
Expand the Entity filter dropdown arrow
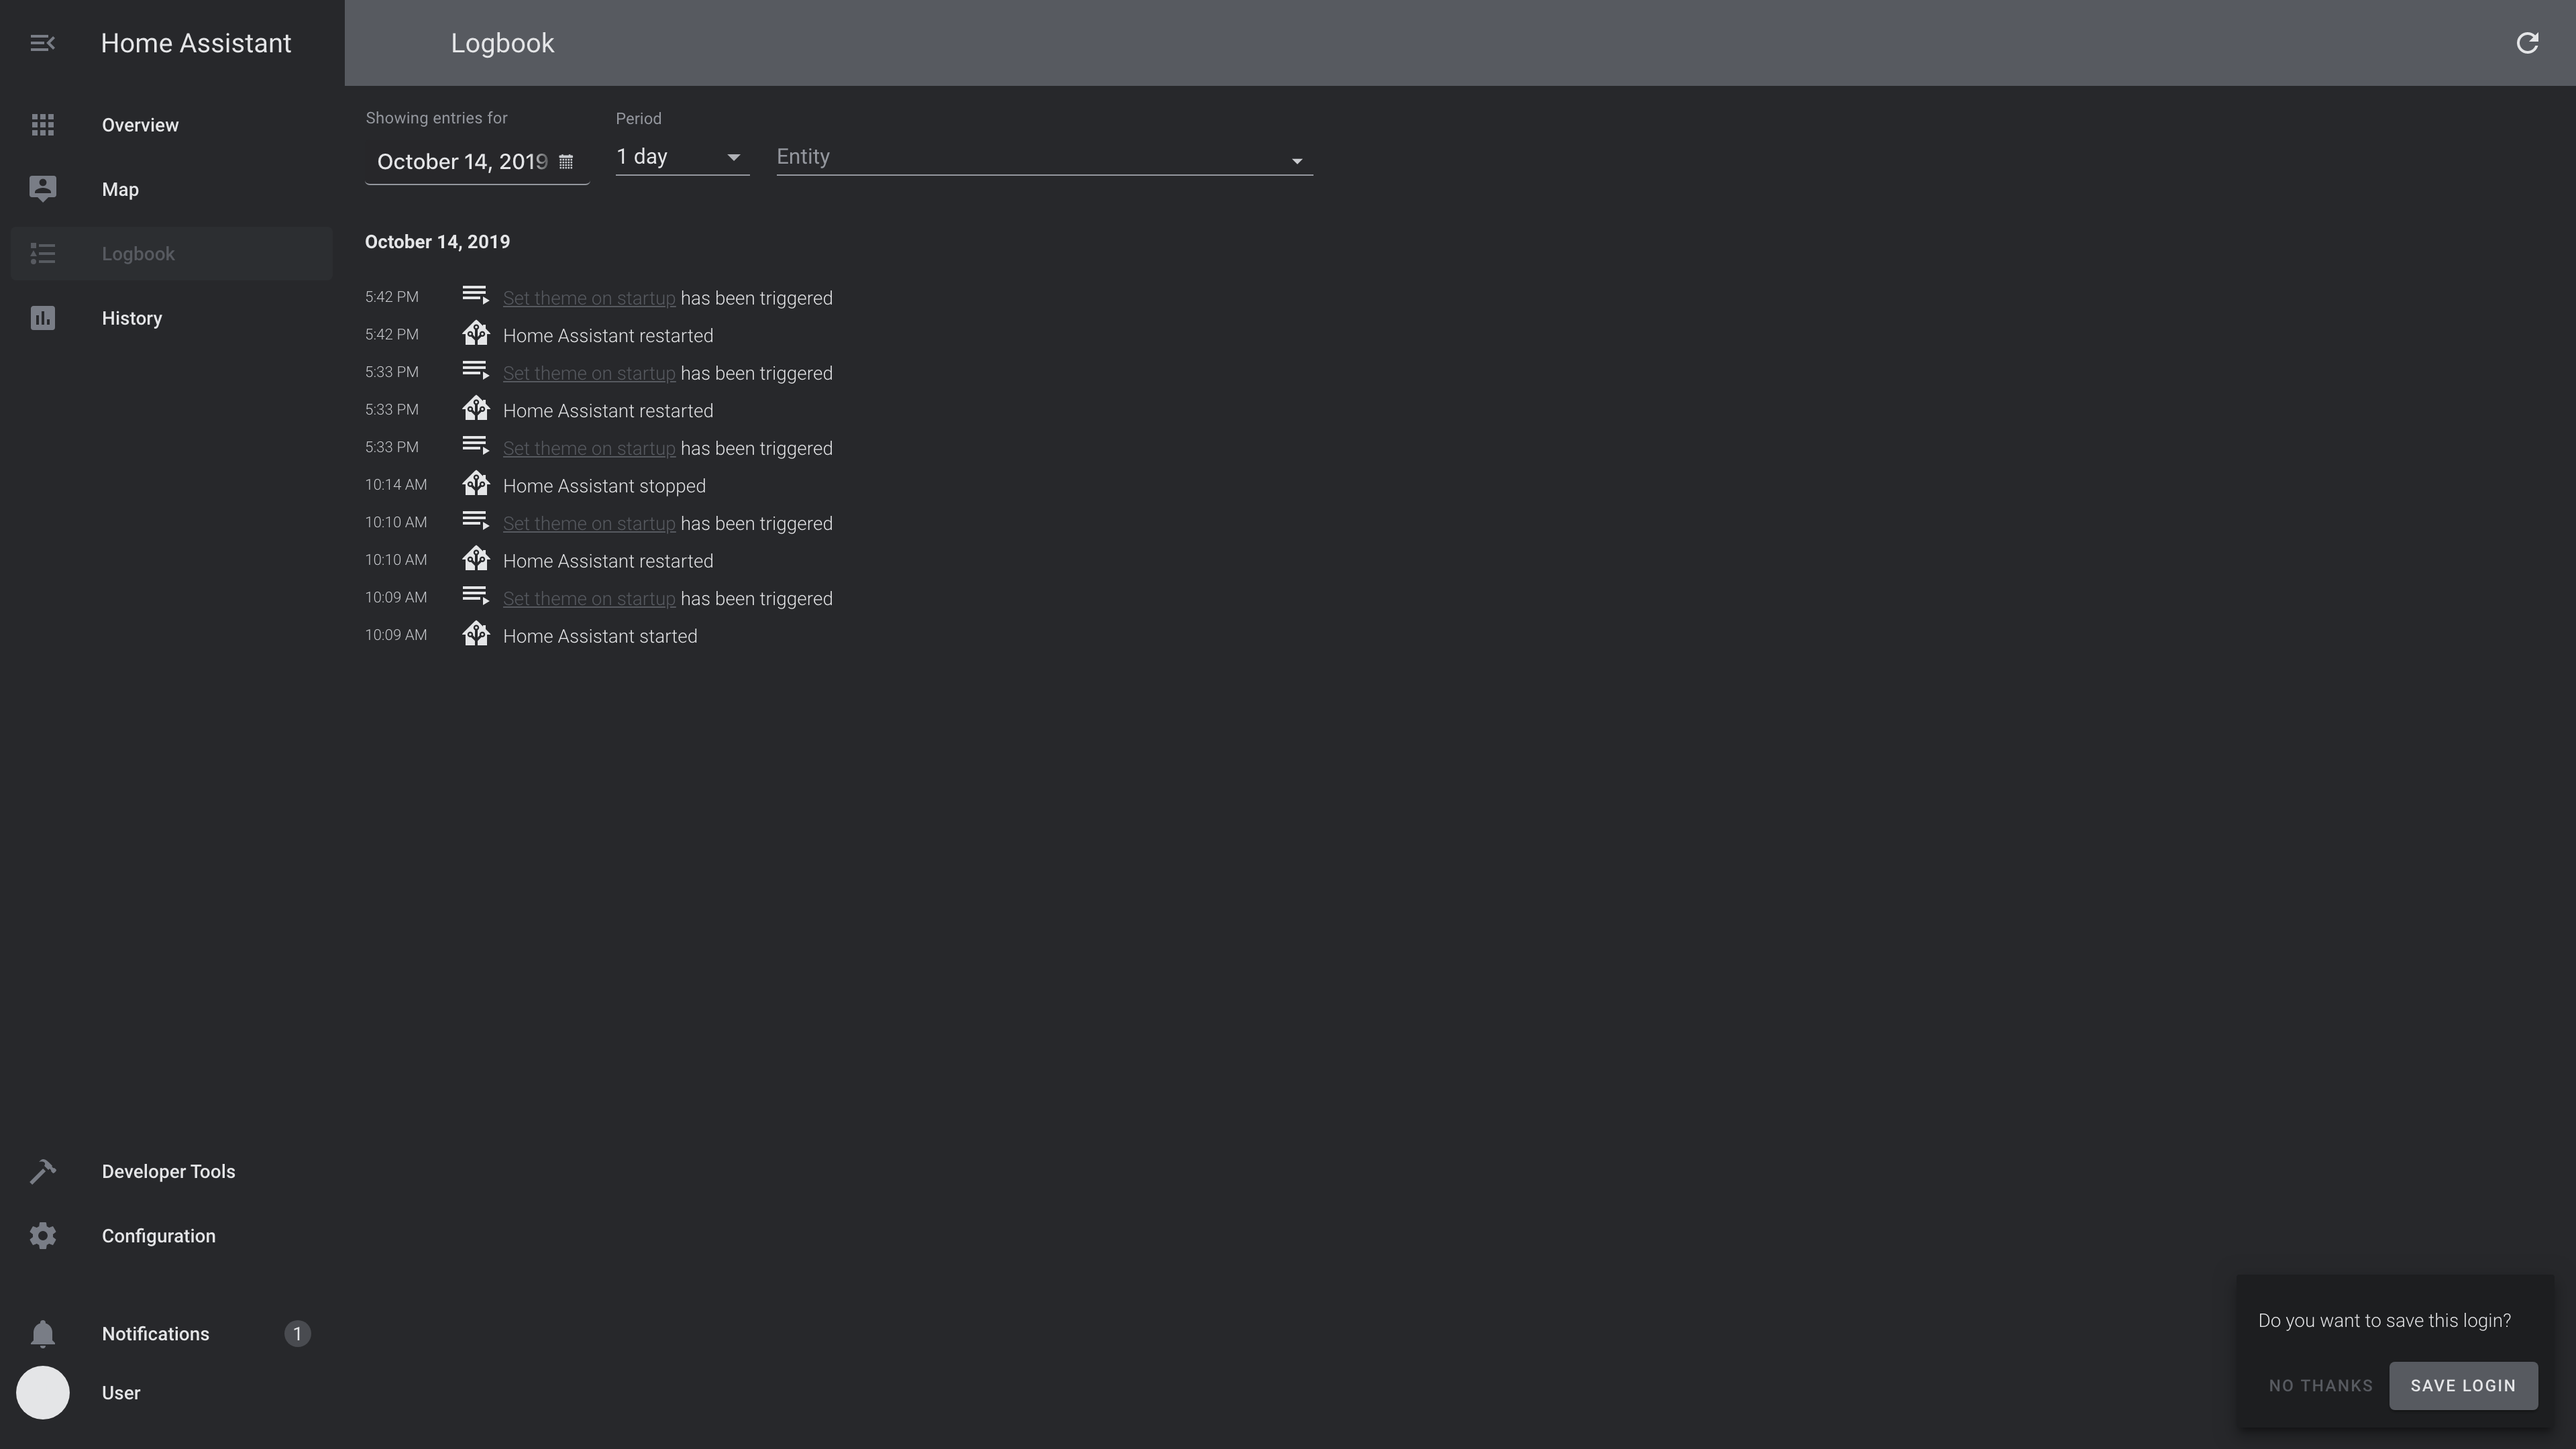1296,161
